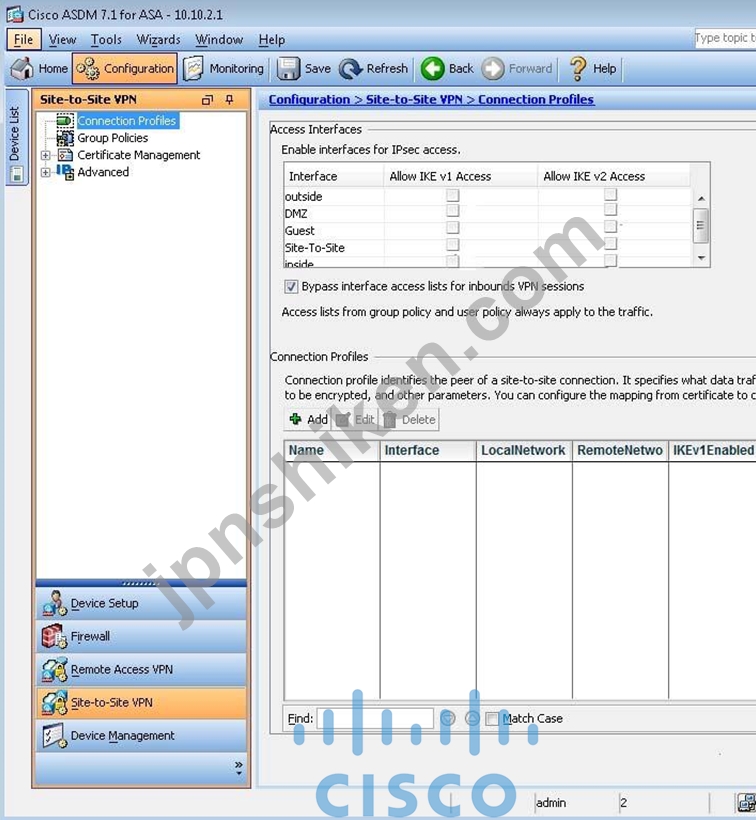Screen dimensions: 756x820
Task: Click the greyed Forward arrow
Action: 517,69
